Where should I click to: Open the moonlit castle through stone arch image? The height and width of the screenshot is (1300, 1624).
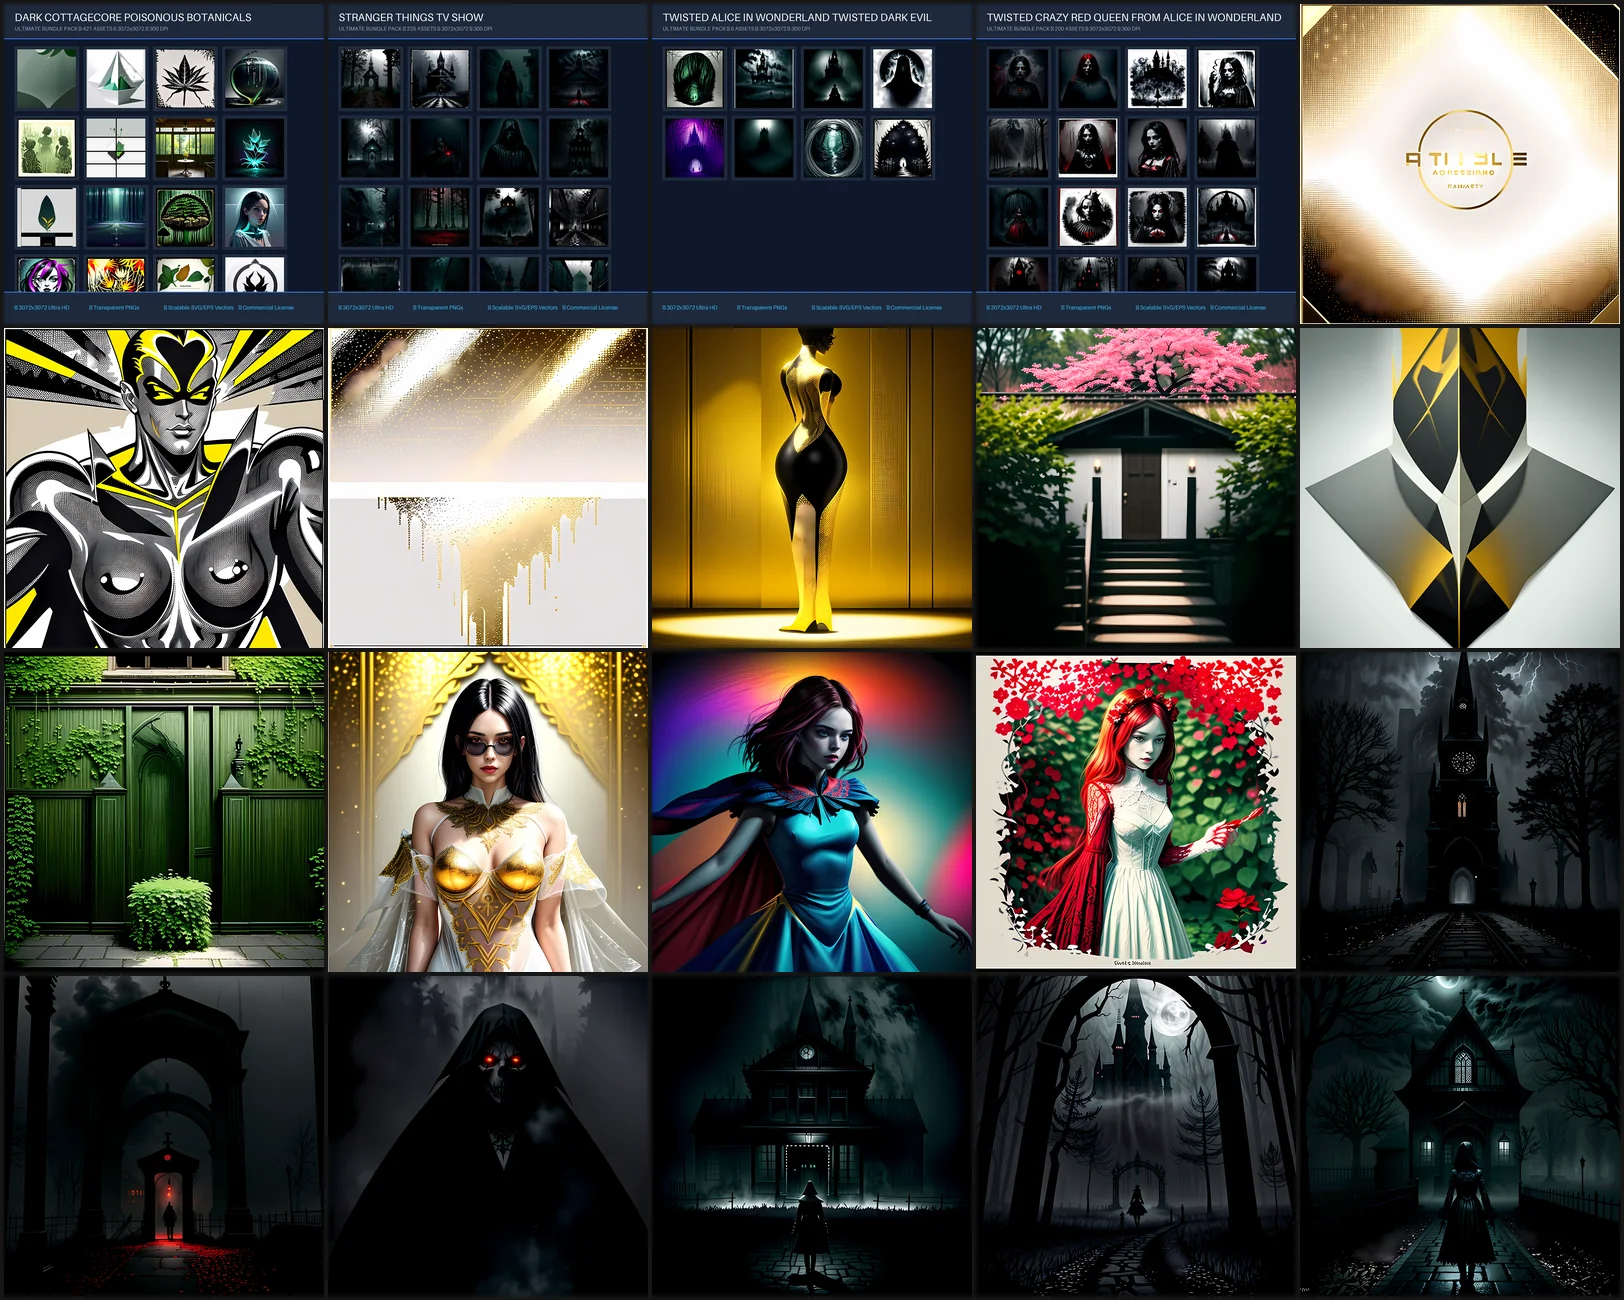click(1136, 1136)
